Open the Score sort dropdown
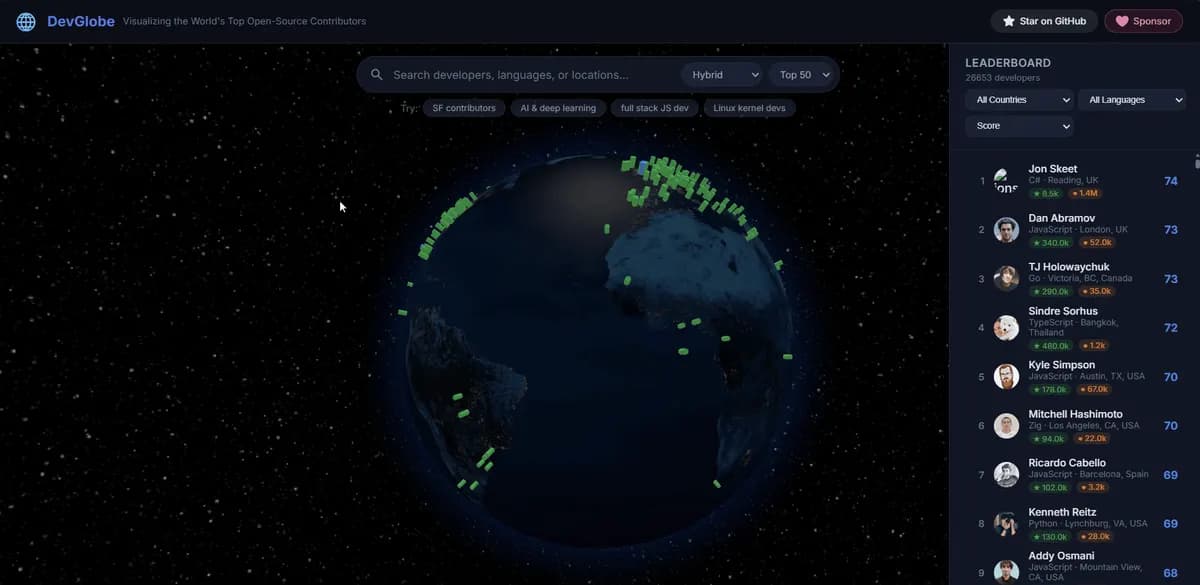Image resolution: width=1200 pixels, height=585 pixels. point(1022,126)
